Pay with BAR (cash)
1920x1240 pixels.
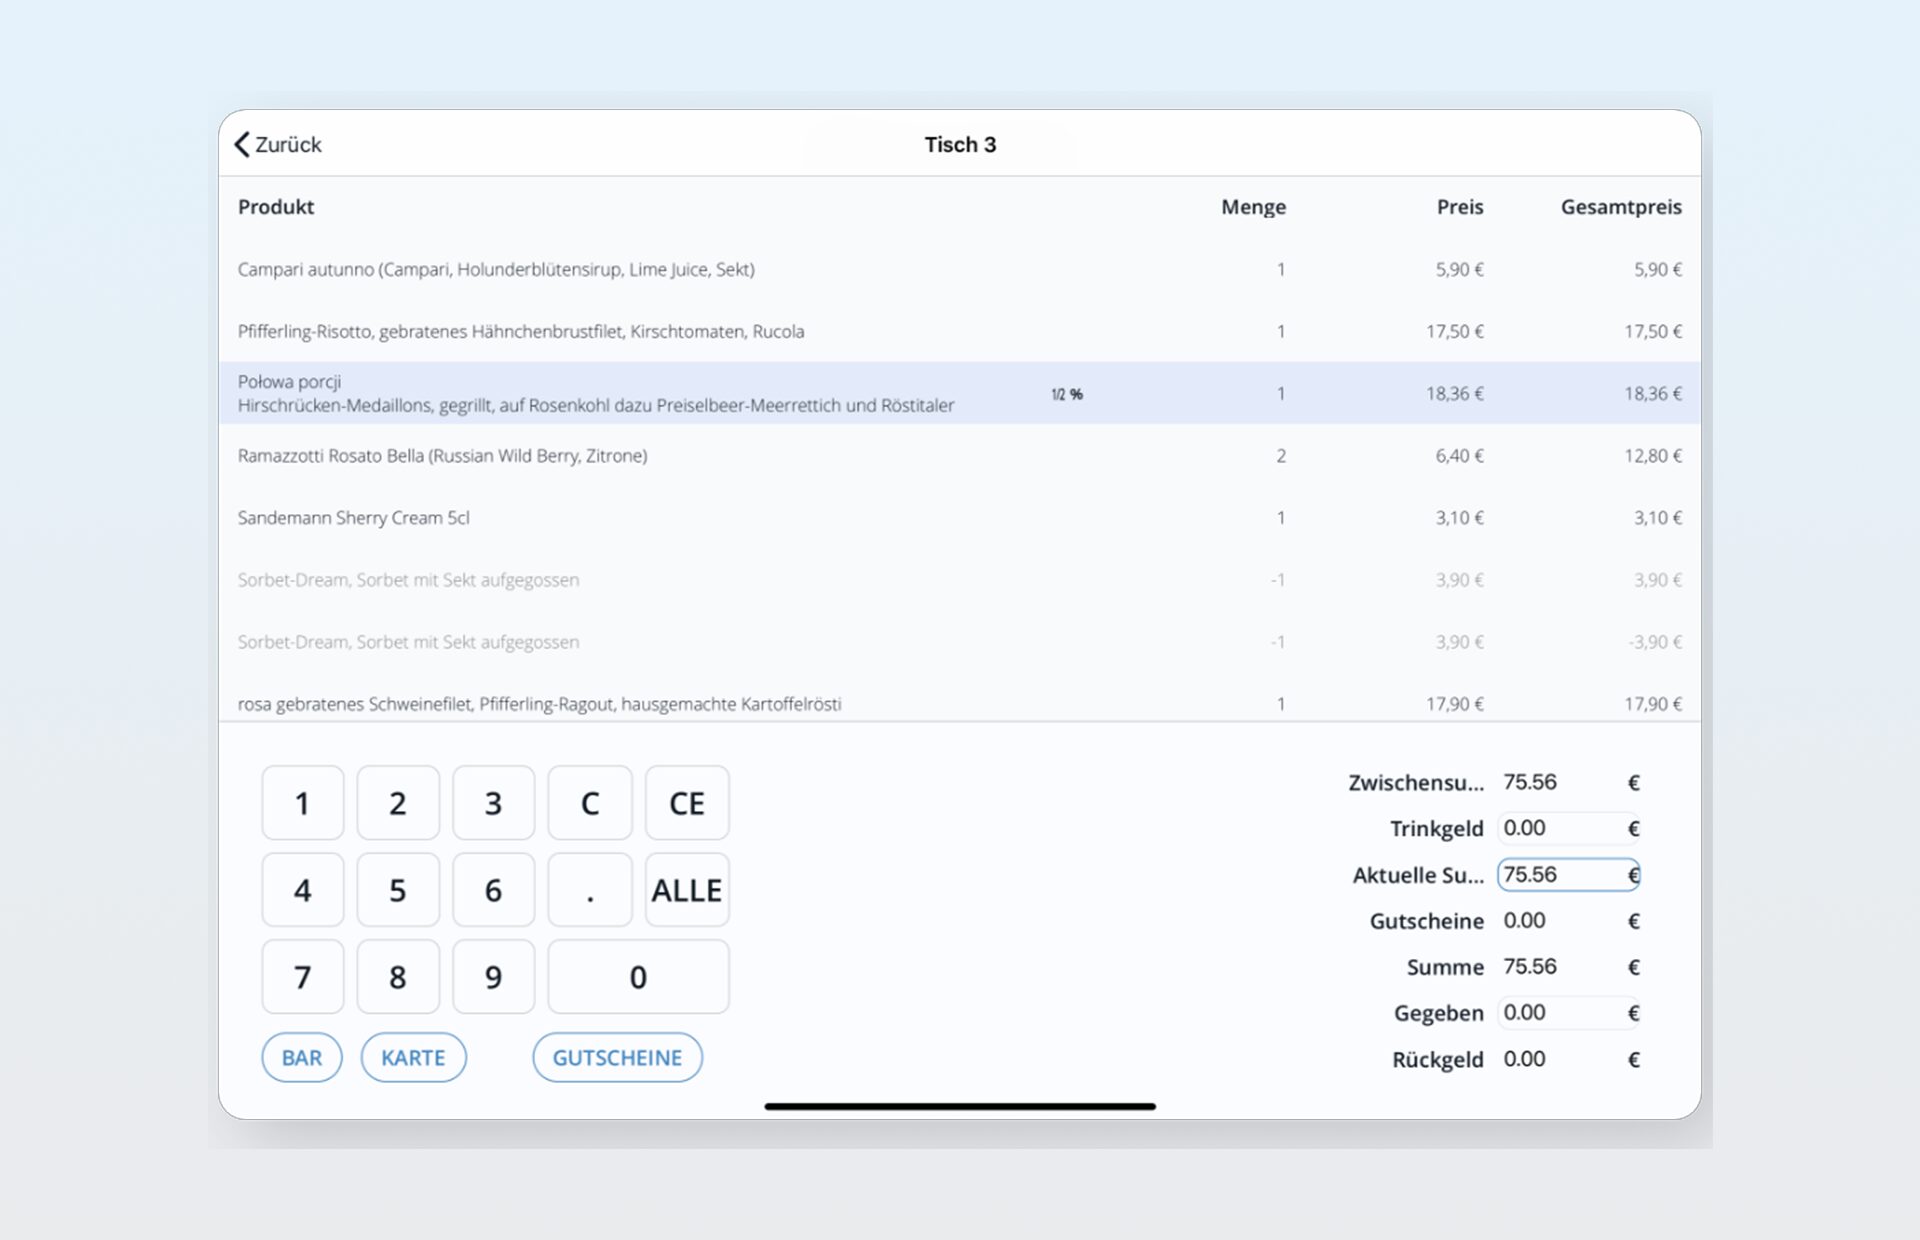[x=302, y=1058]
